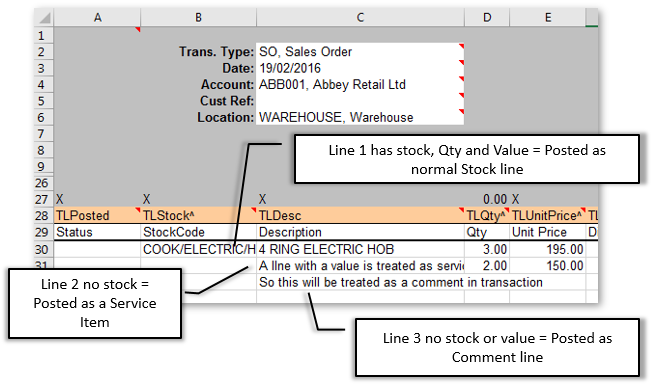Click the quantity cell showing 3.00

tap(487, 249)
